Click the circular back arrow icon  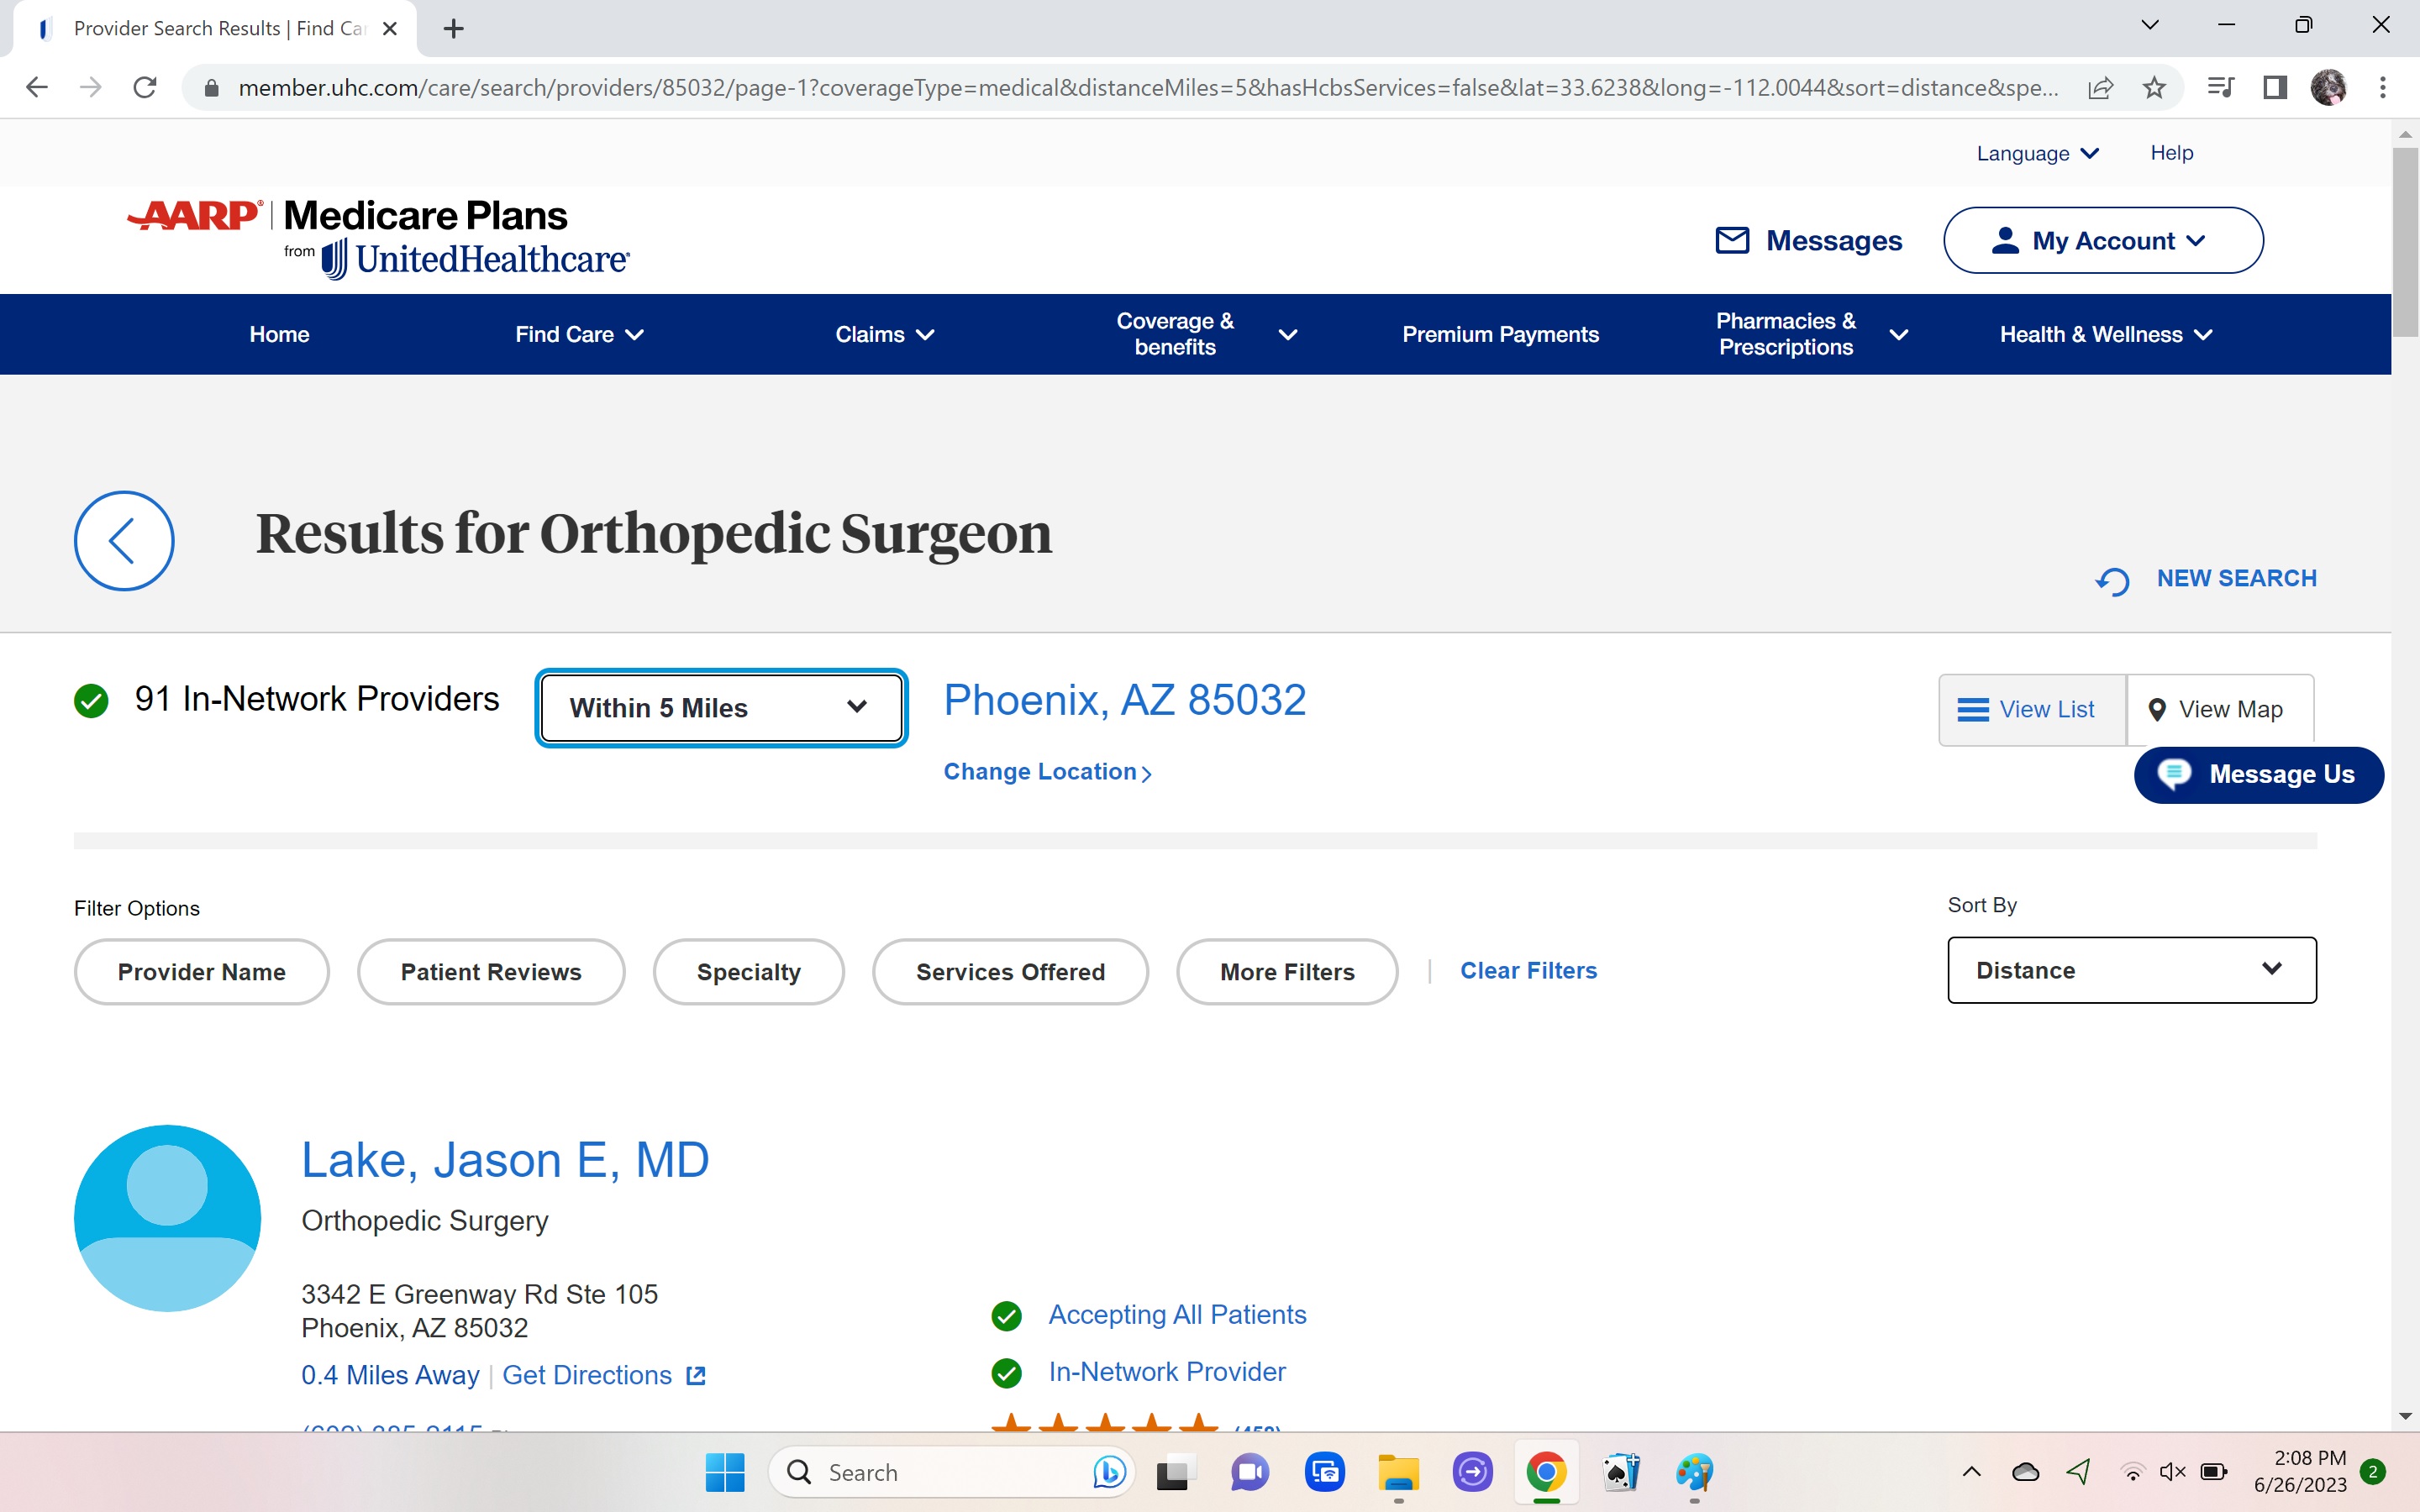click(x=124, y=540)
